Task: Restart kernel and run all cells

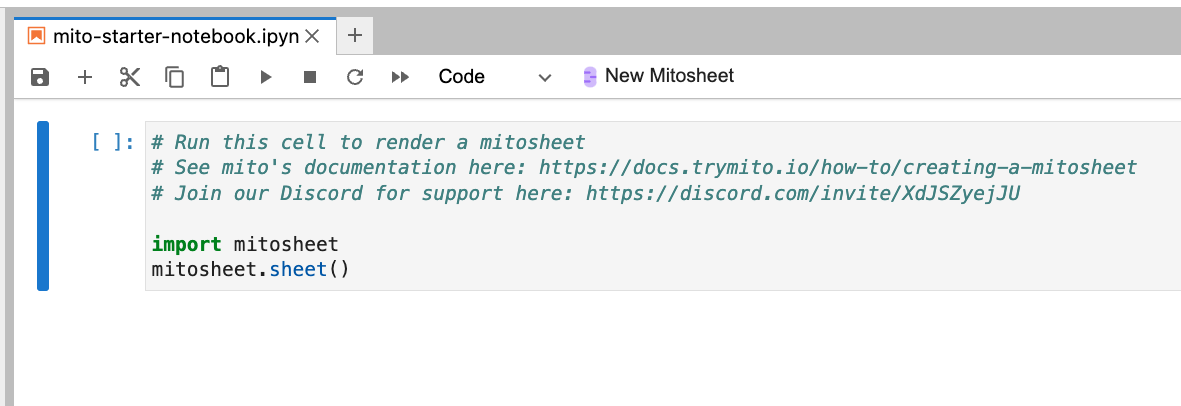Action: click(x=400, y=77)
